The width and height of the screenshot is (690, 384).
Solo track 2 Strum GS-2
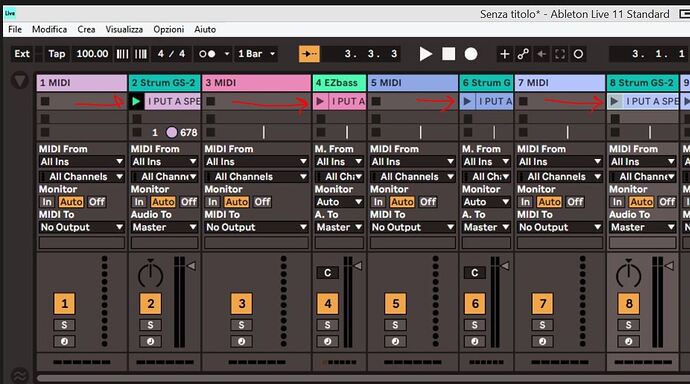tap(150, 325)
